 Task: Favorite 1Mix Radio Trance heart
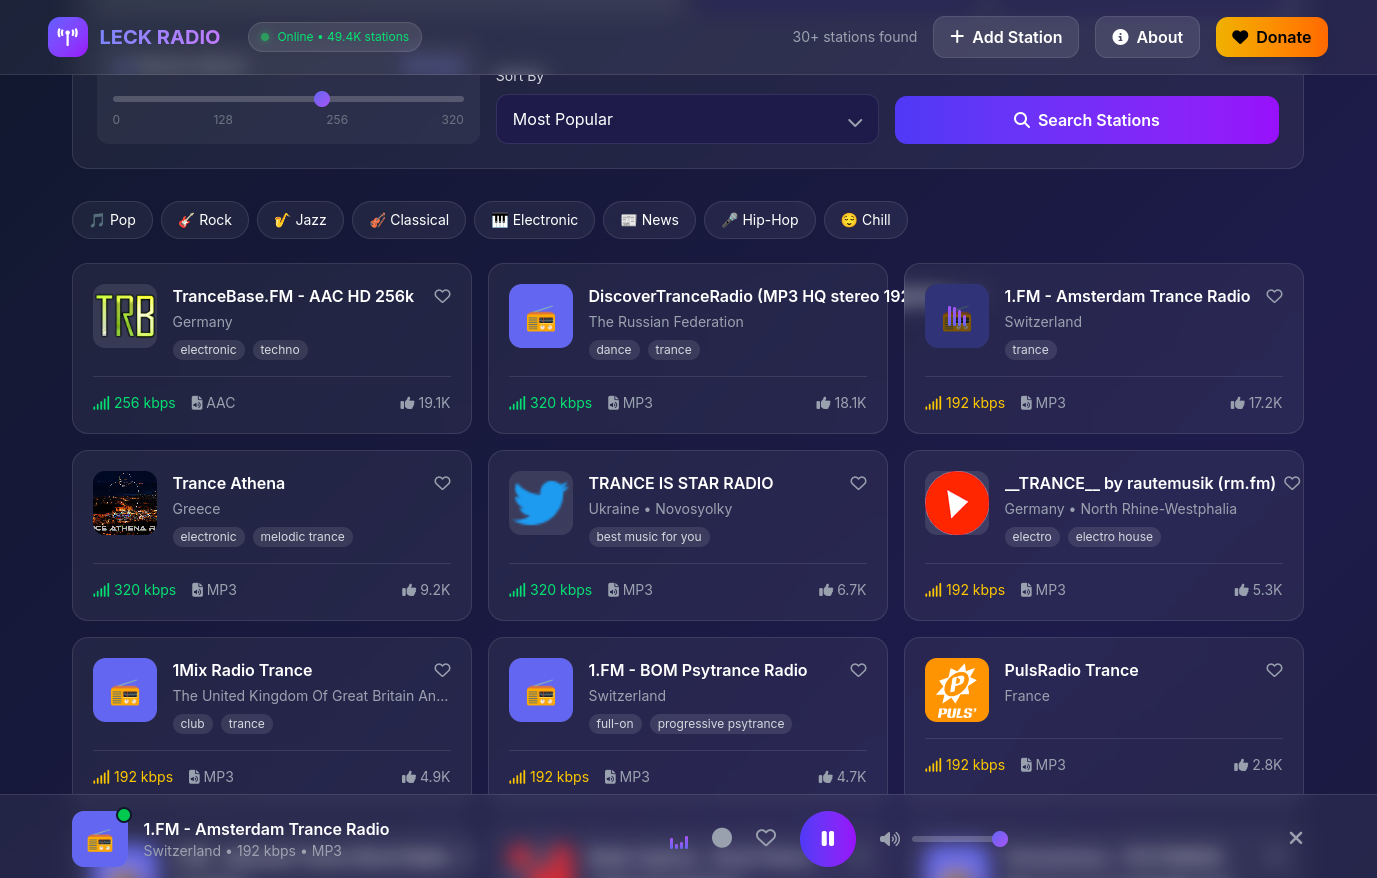click(442, 670)
